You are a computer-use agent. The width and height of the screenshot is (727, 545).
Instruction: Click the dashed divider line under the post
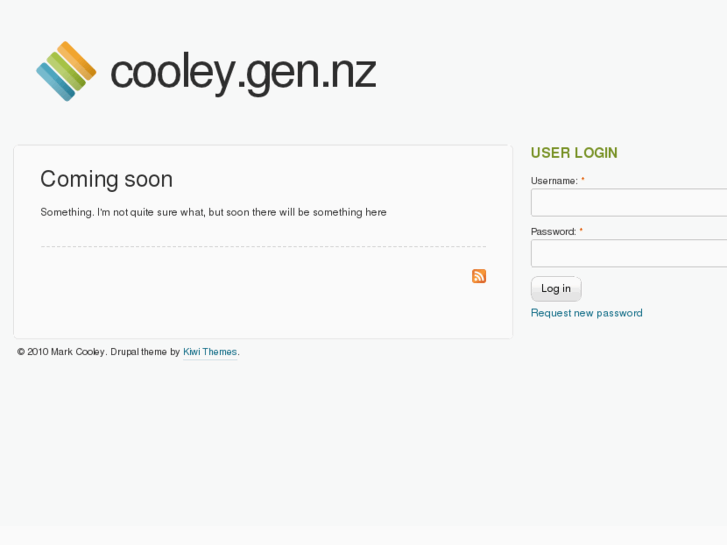pos(263,246)
